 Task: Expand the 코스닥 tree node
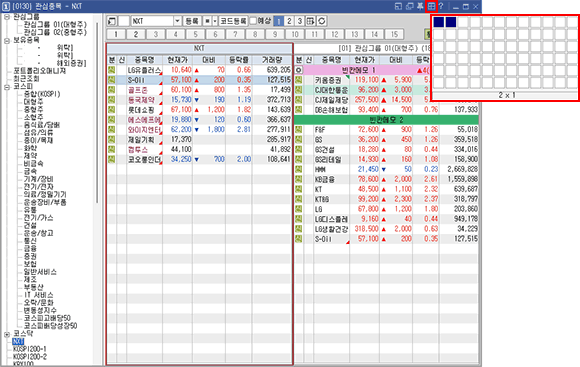7,334
